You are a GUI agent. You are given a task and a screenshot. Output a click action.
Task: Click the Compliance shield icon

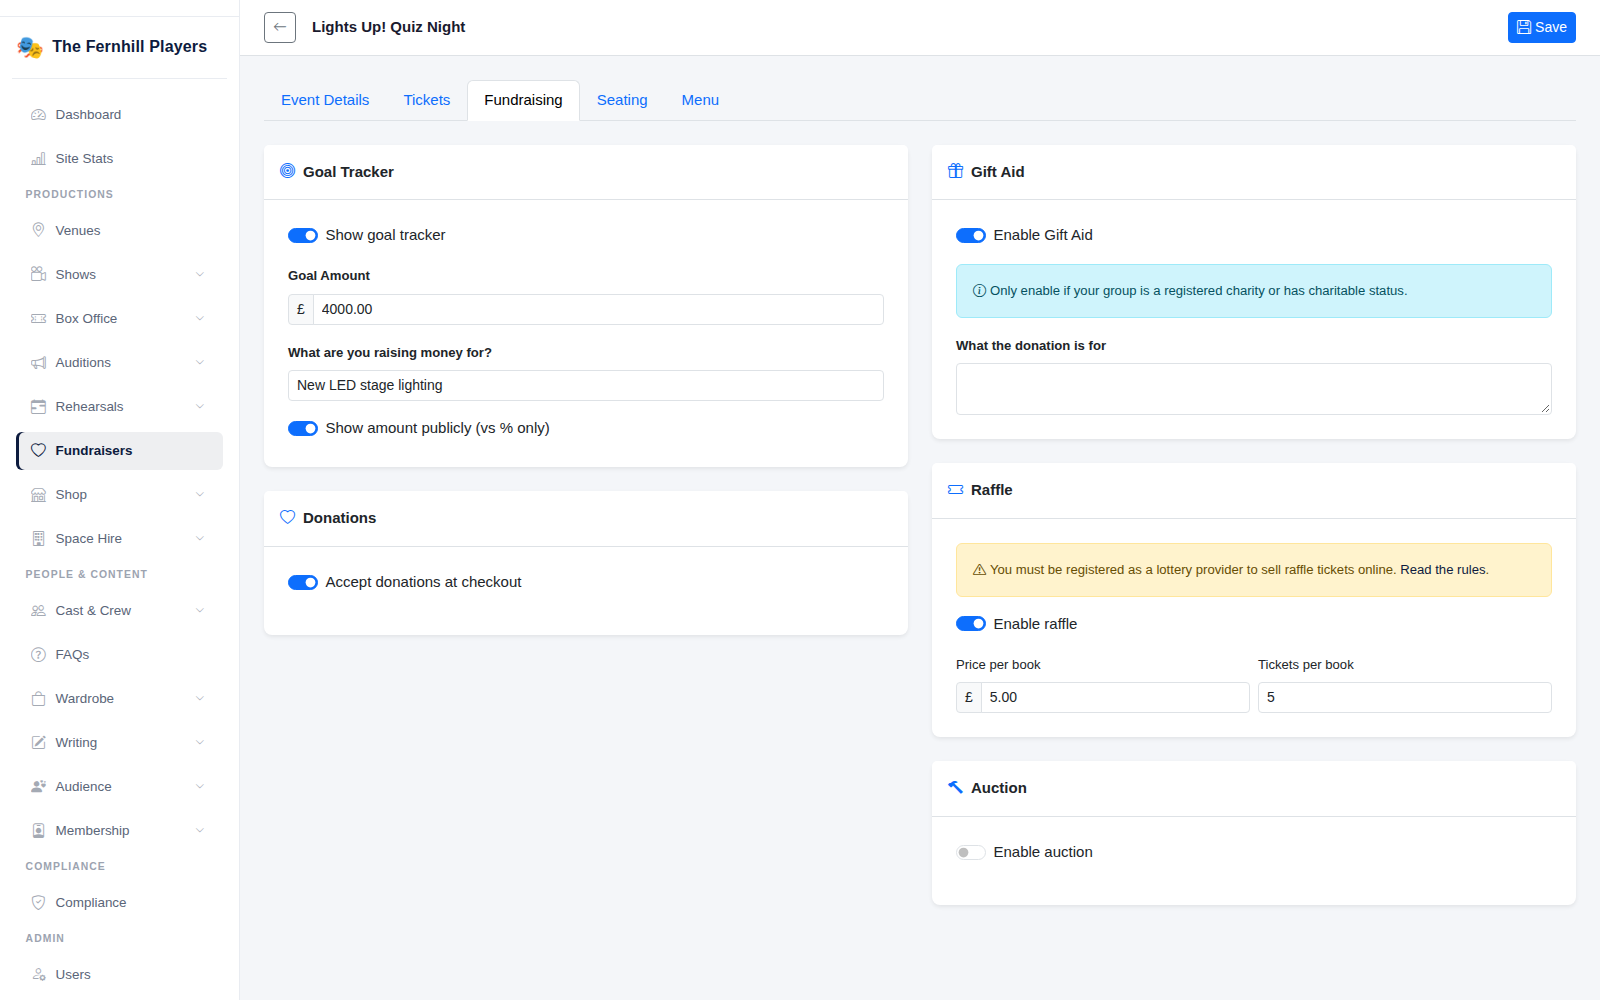38,902
